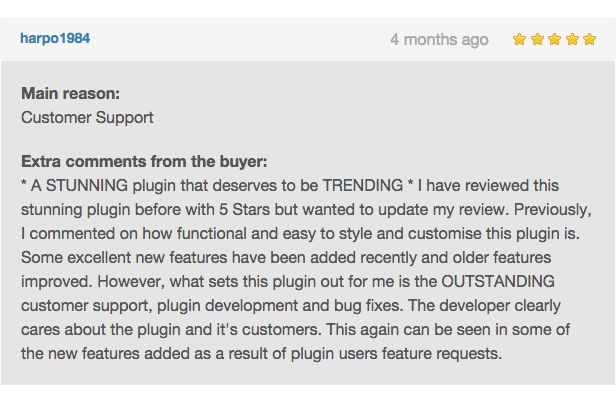
Task: Click the word OUTSTANDING in the review
Action: 498,281
